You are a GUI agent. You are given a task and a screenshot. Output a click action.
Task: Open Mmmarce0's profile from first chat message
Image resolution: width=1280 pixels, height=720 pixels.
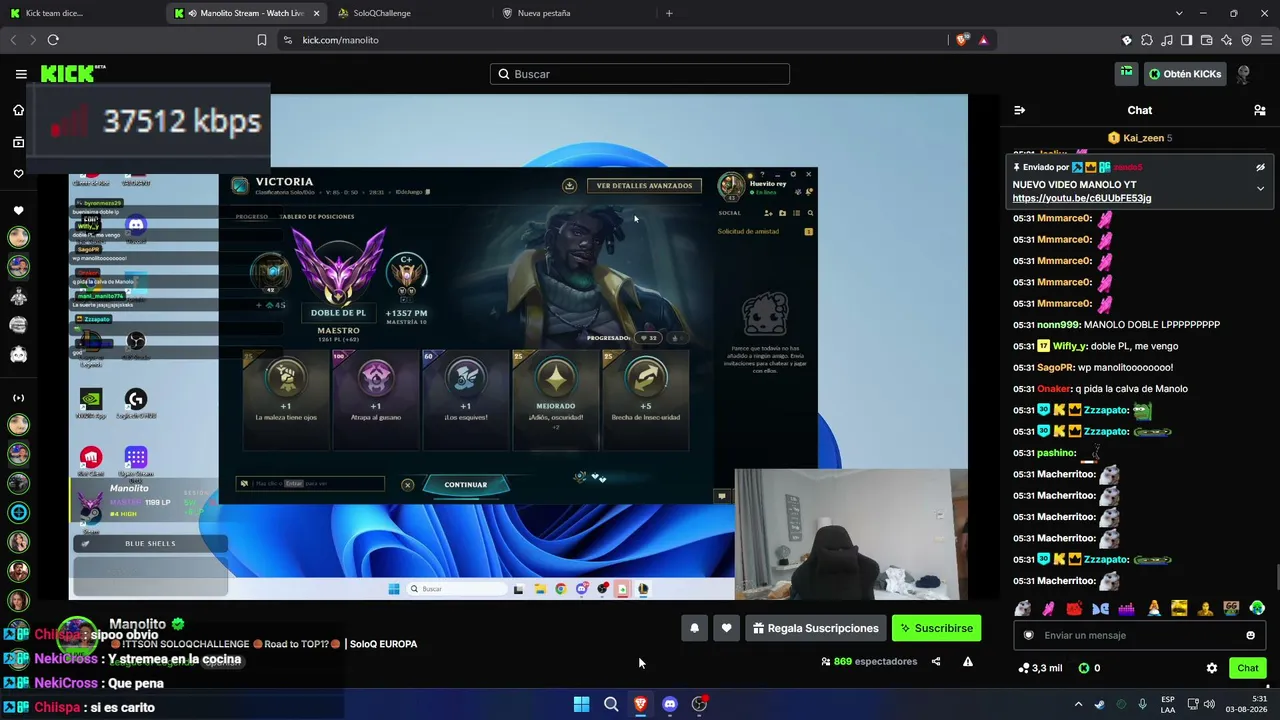pos(1065,218)
